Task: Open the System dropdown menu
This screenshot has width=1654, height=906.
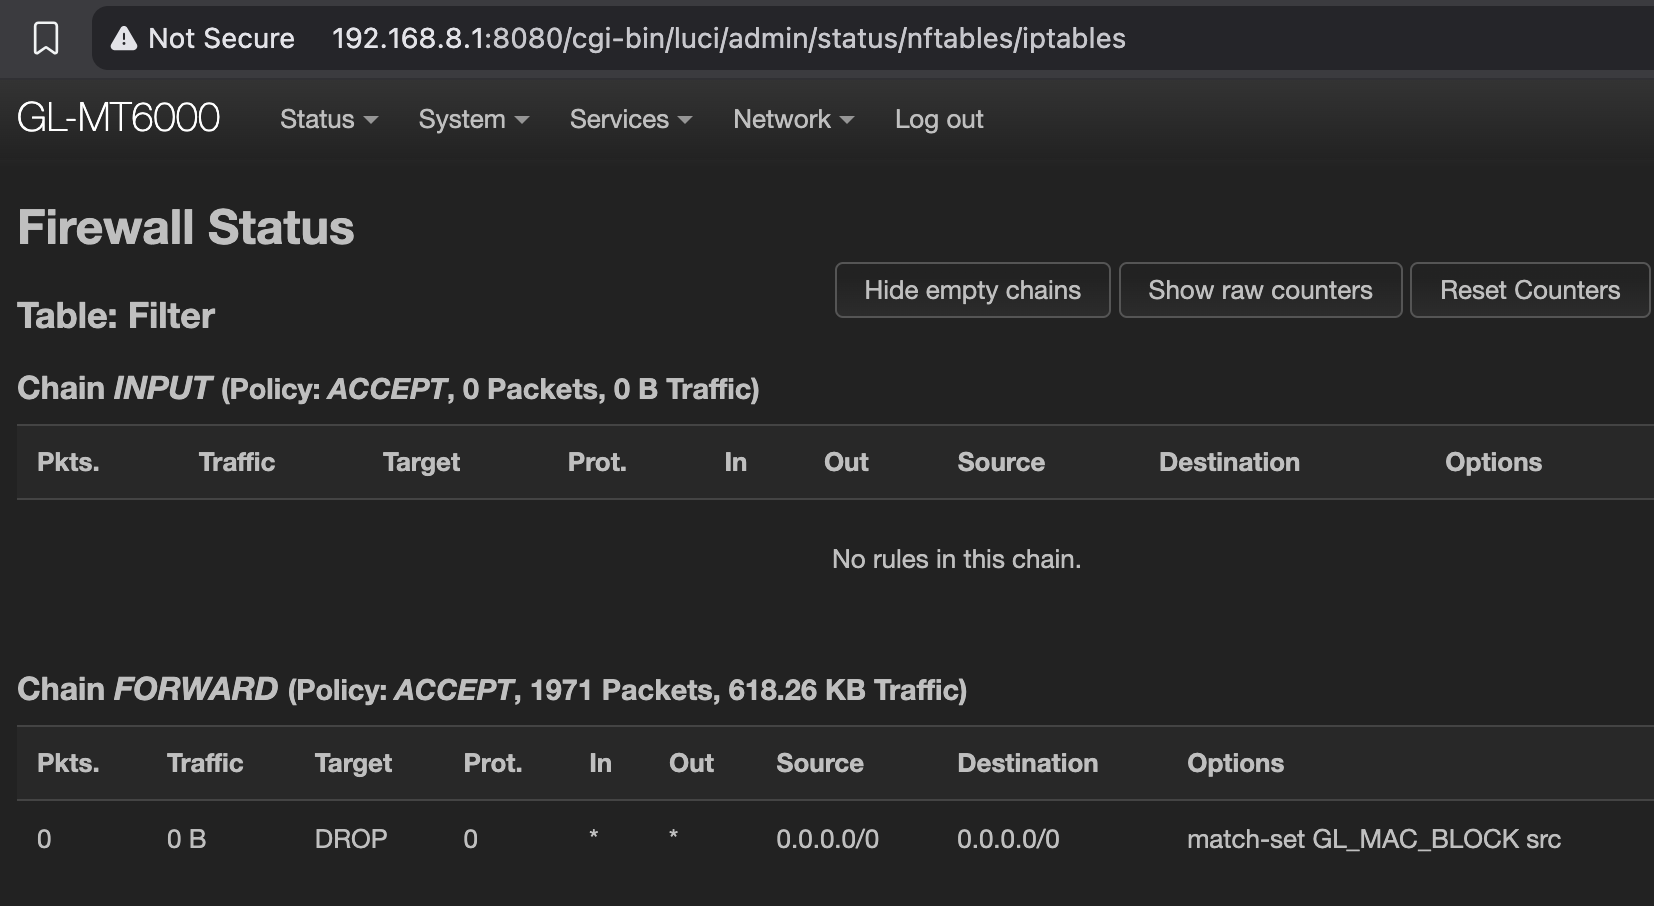Action: pos(473,119)
